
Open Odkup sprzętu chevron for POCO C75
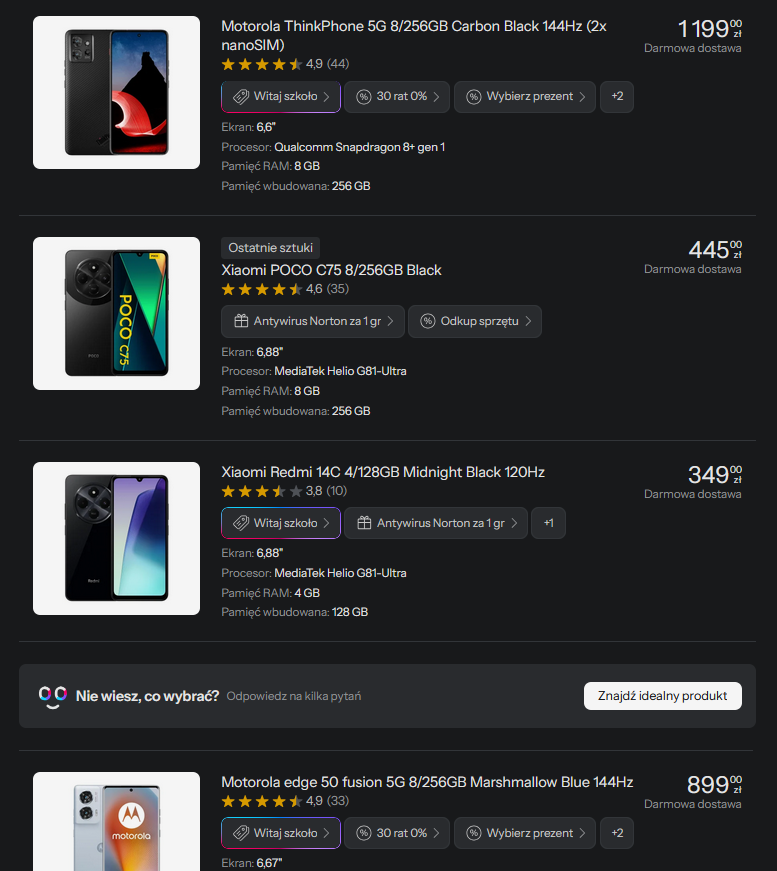[528, 321]
